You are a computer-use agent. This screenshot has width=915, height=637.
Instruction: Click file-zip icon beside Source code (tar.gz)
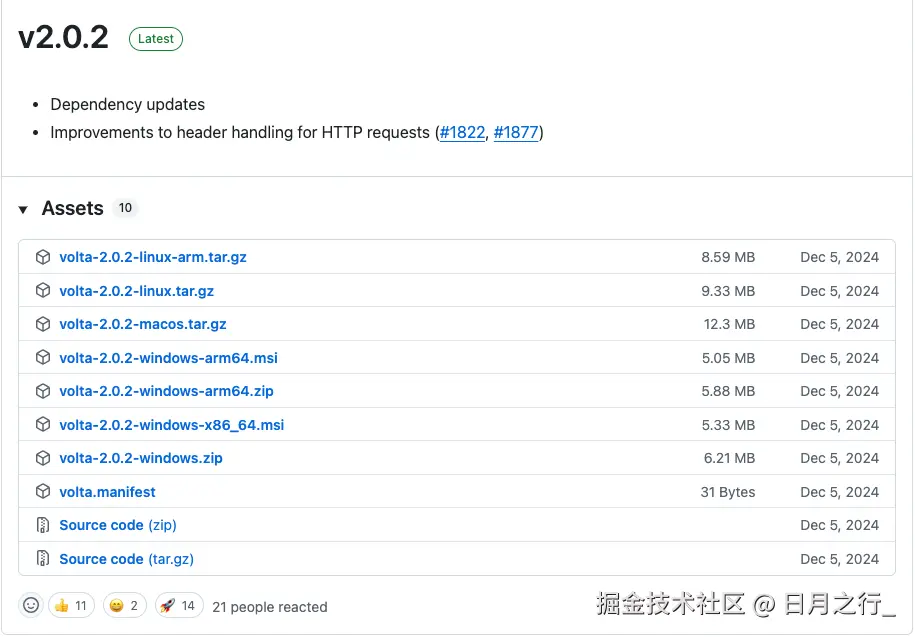coord(43,559)
